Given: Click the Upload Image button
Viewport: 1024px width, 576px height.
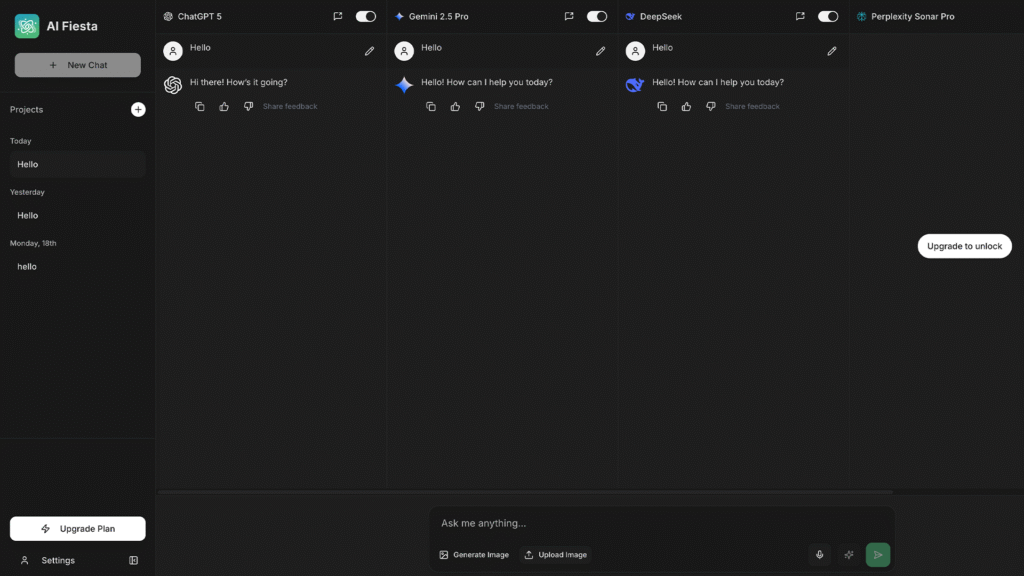Looking at the screenshot, I should [556, 554].
